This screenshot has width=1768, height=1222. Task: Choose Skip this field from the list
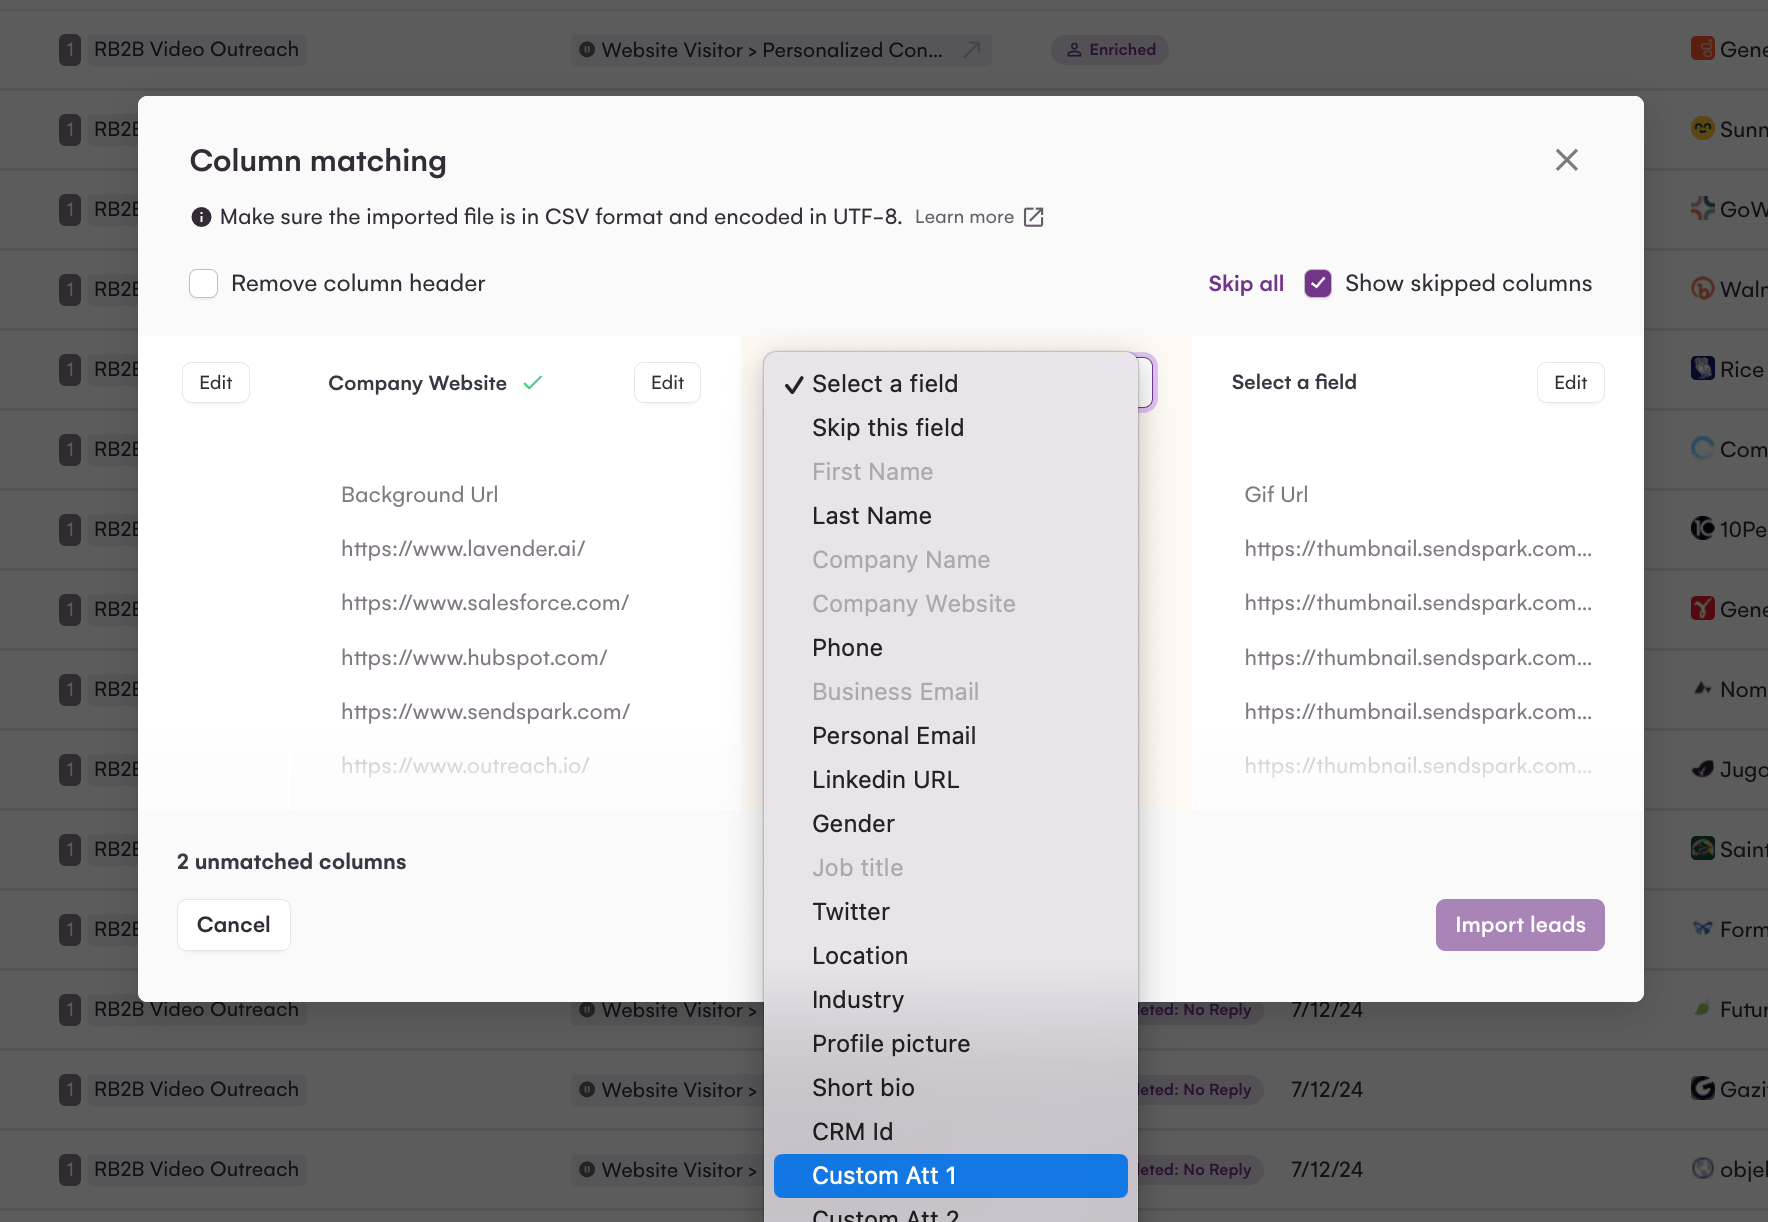click(950, 428)
